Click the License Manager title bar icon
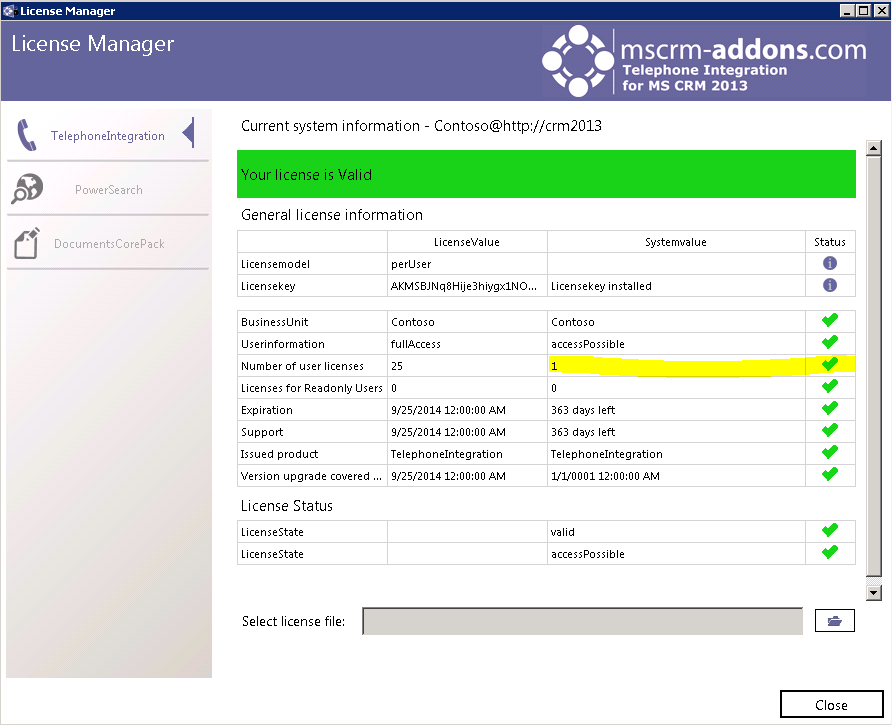The width and height of the screenshot is (892, 725). pos(10,11)
